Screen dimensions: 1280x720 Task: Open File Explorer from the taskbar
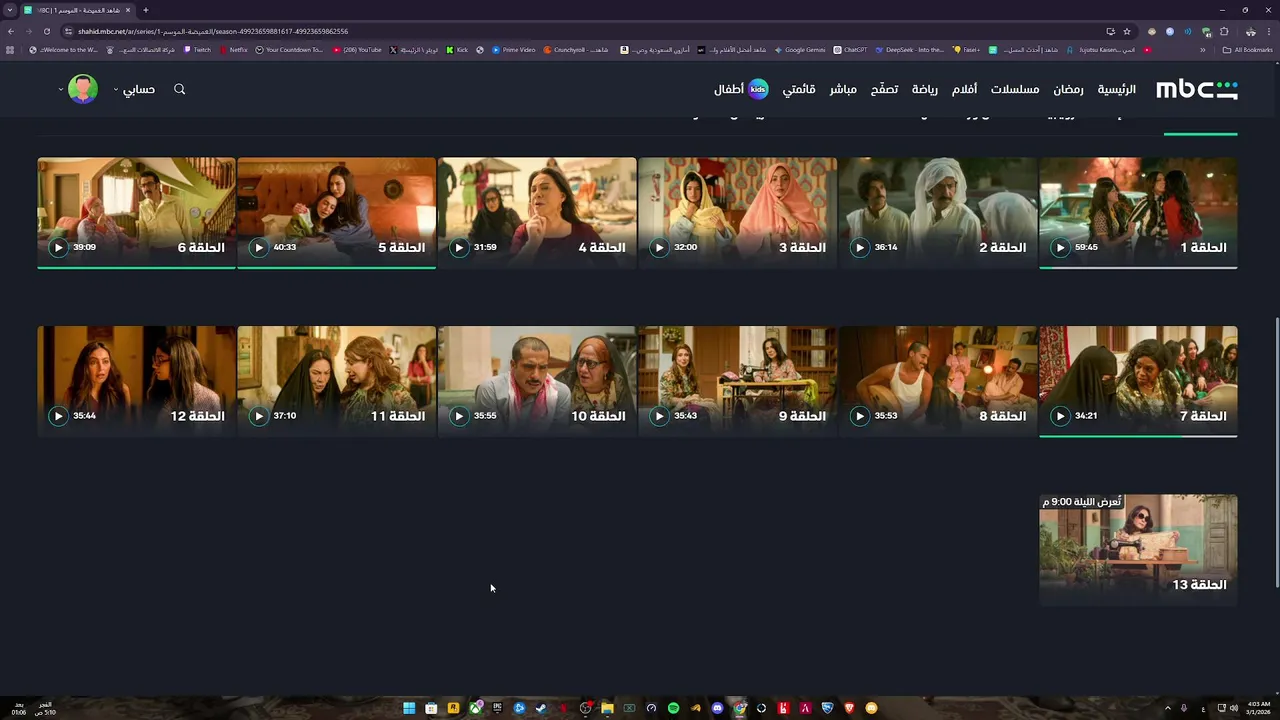pyautogui.click(x=607, y=708)
